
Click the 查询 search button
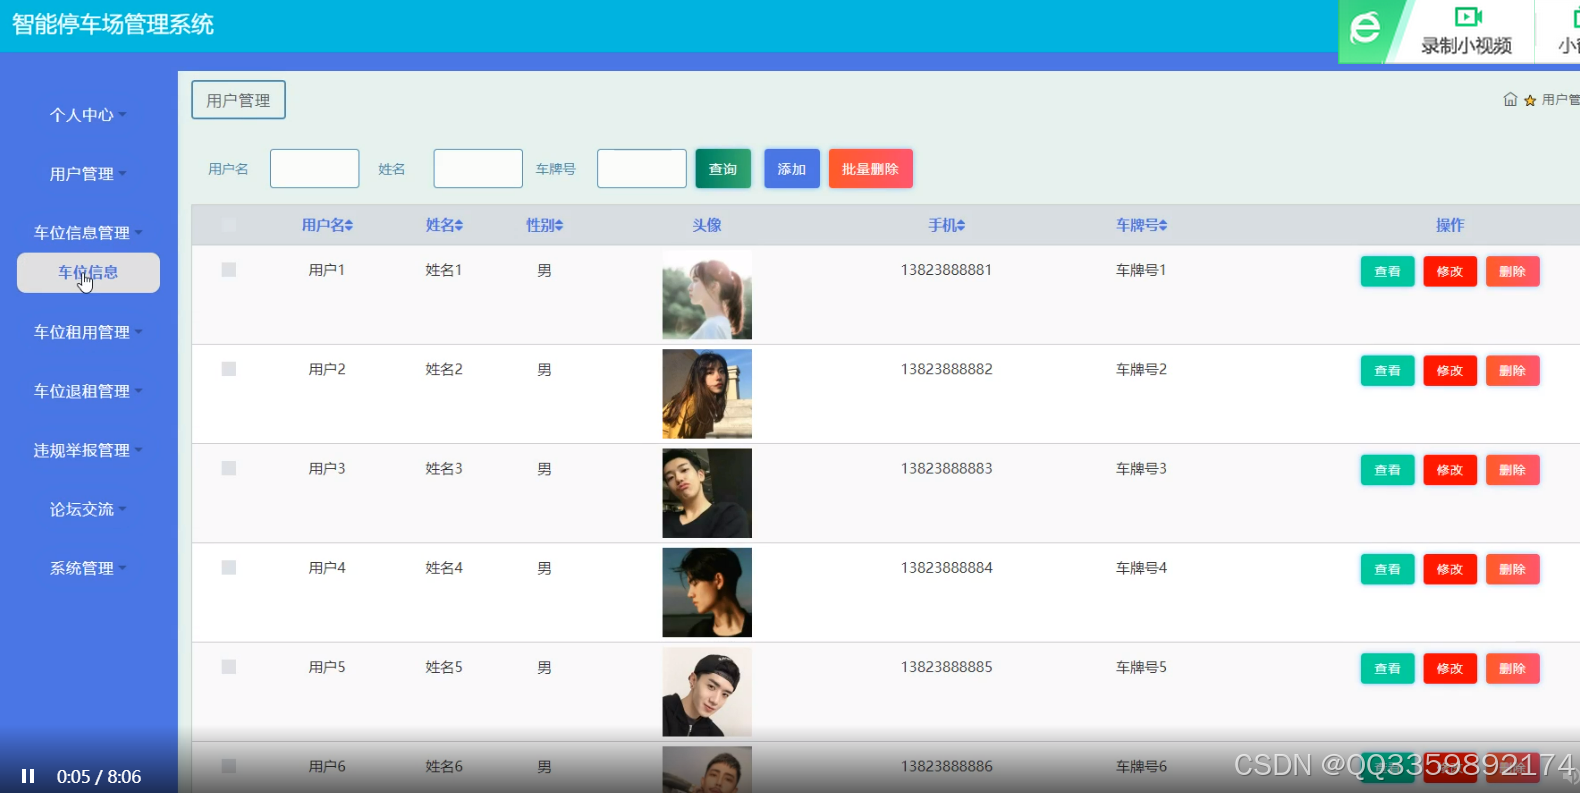[x=723, y=169]
